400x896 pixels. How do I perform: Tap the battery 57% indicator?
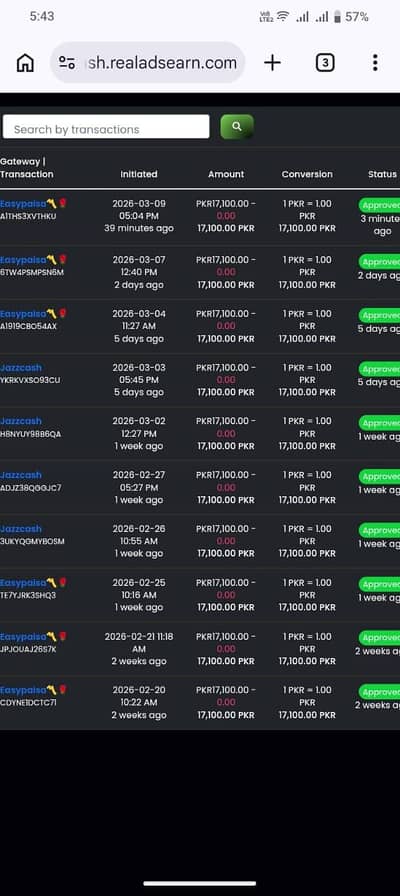[351, 17]
